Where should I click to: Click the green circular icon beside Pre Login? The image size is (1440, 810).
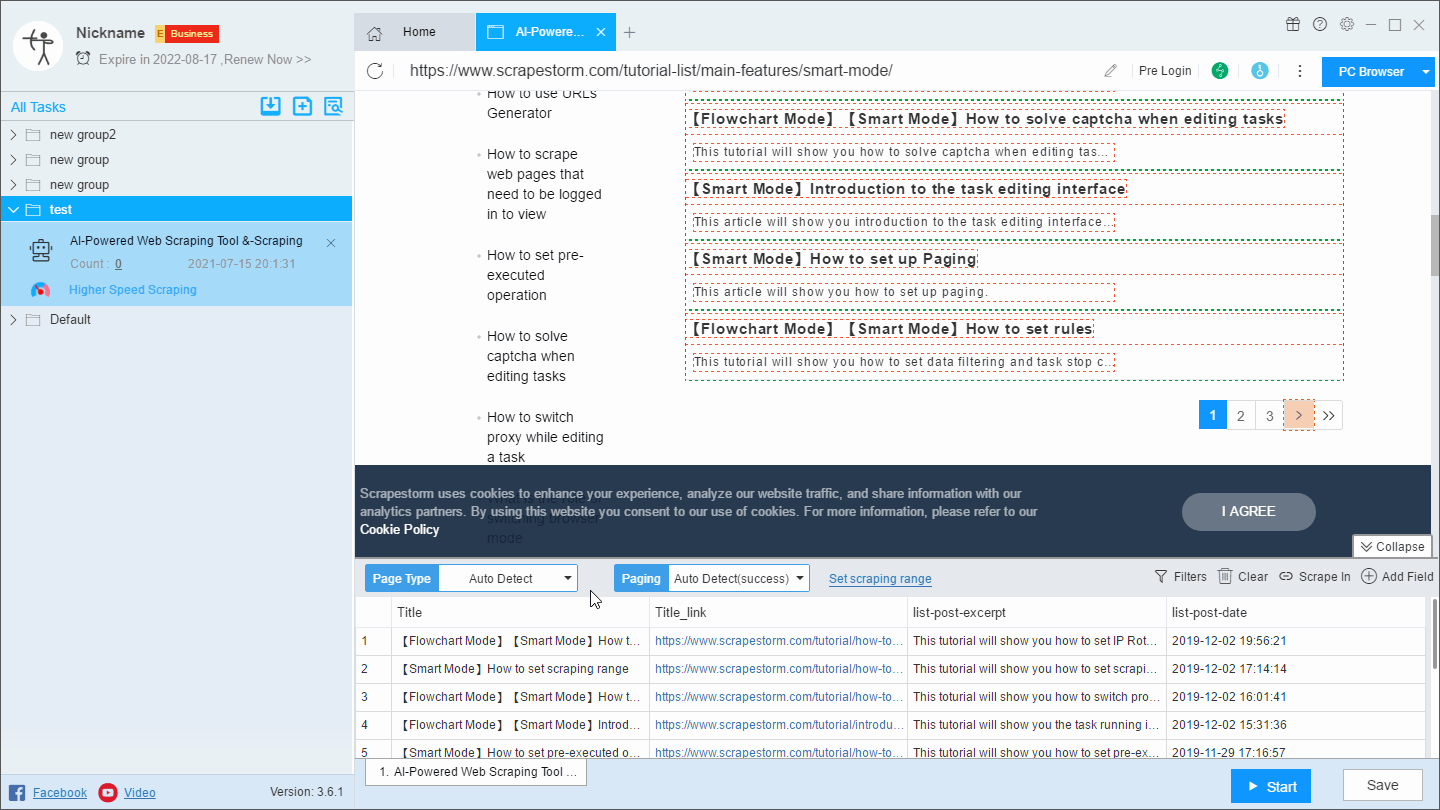[1220, 71]
